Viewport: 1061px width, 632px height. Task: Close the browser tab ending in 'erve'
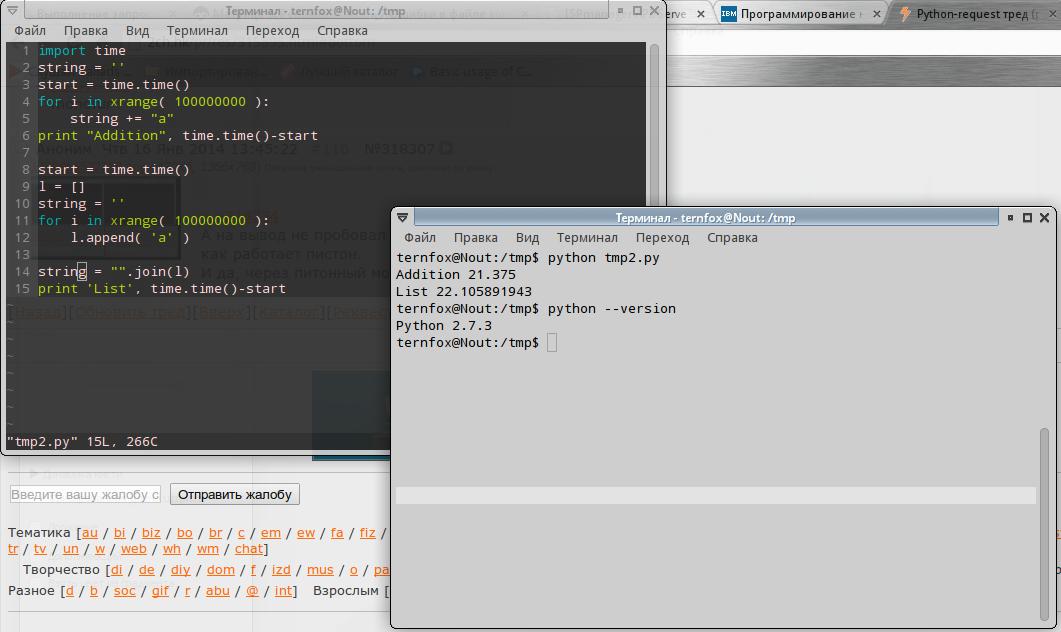[701, 14]
